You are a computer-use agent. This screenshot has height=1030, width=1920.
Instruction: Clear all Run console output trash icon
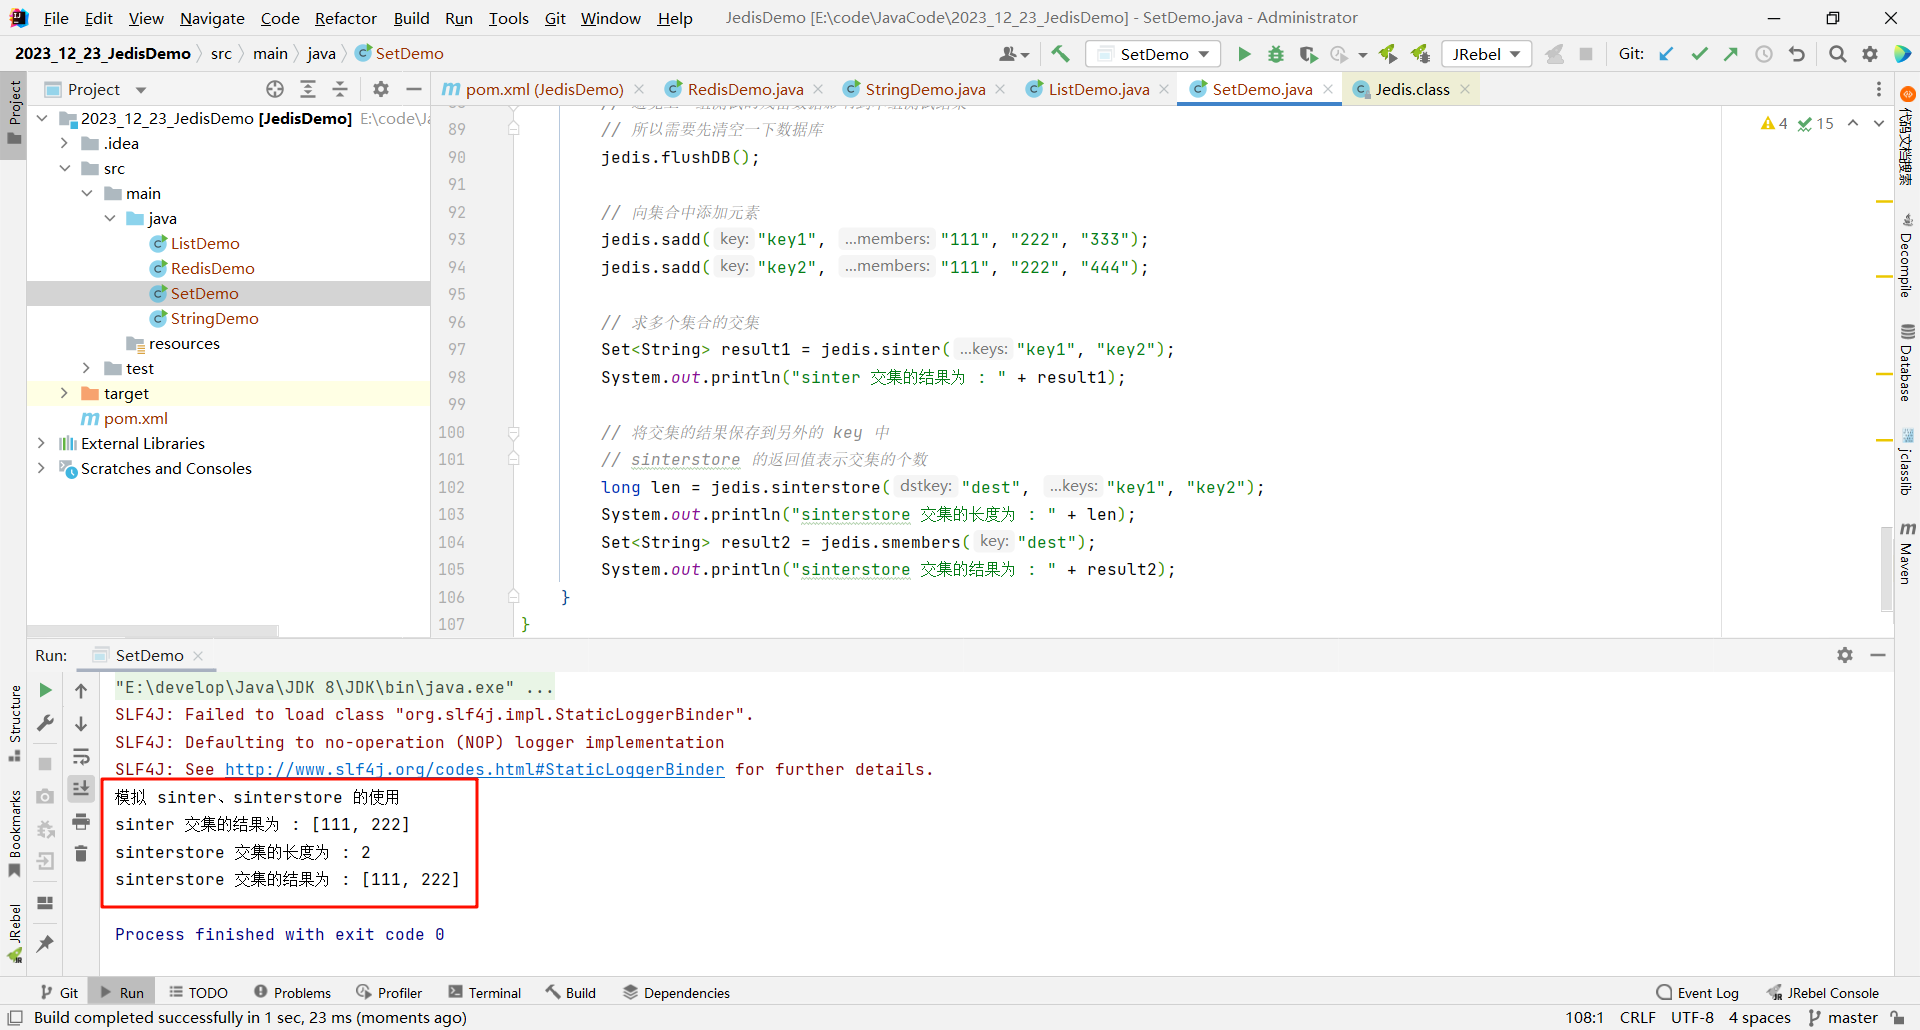[x=81, y=854]
